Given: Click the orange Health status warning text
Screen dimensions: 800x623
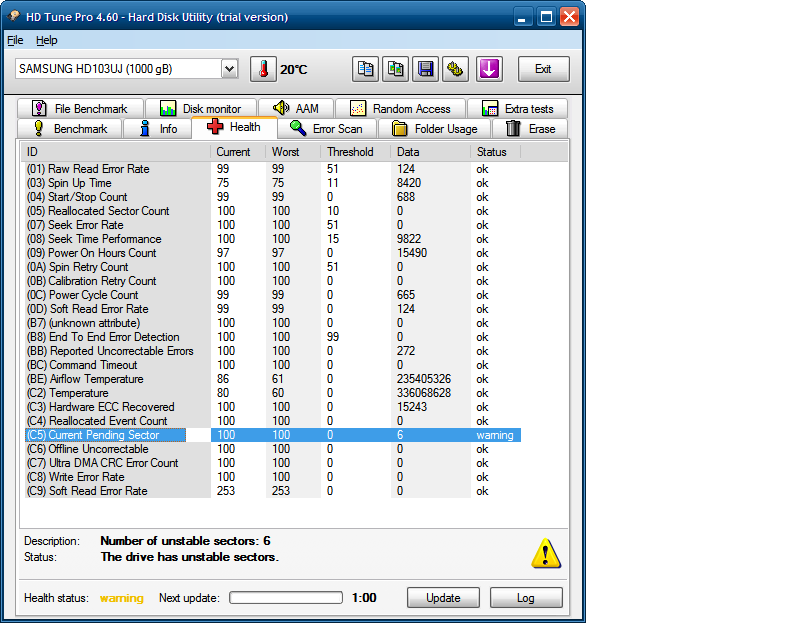Looking at the screenshot, I should (121, 598).
